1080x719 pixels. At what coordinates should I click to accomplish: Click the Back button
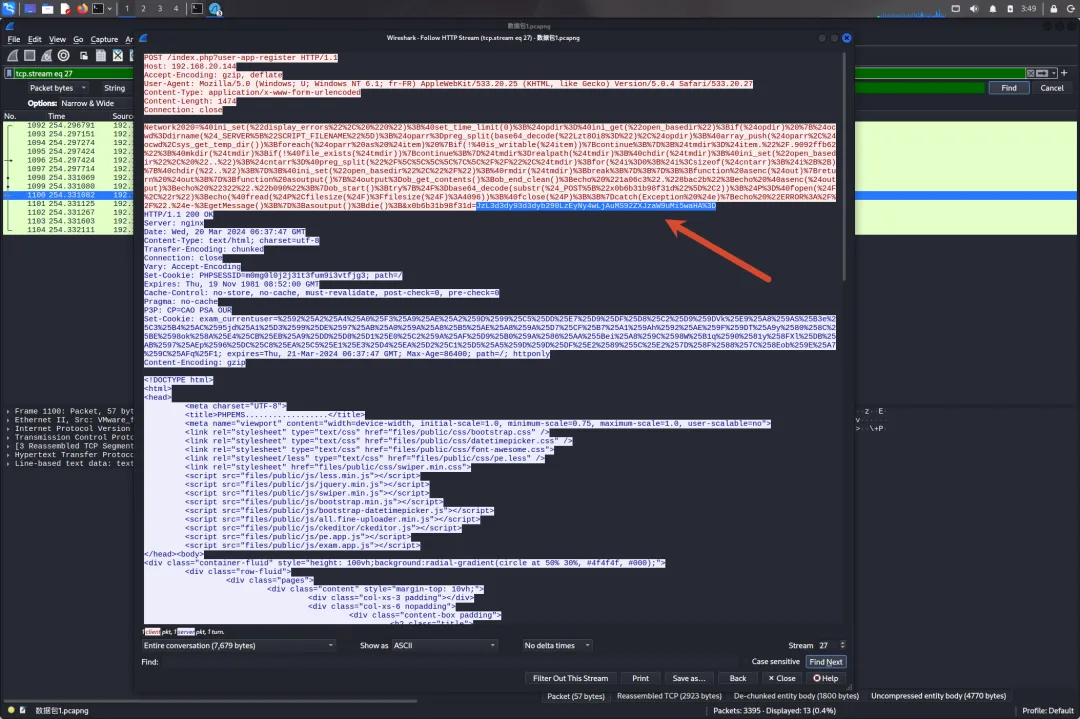pos(738,678)
